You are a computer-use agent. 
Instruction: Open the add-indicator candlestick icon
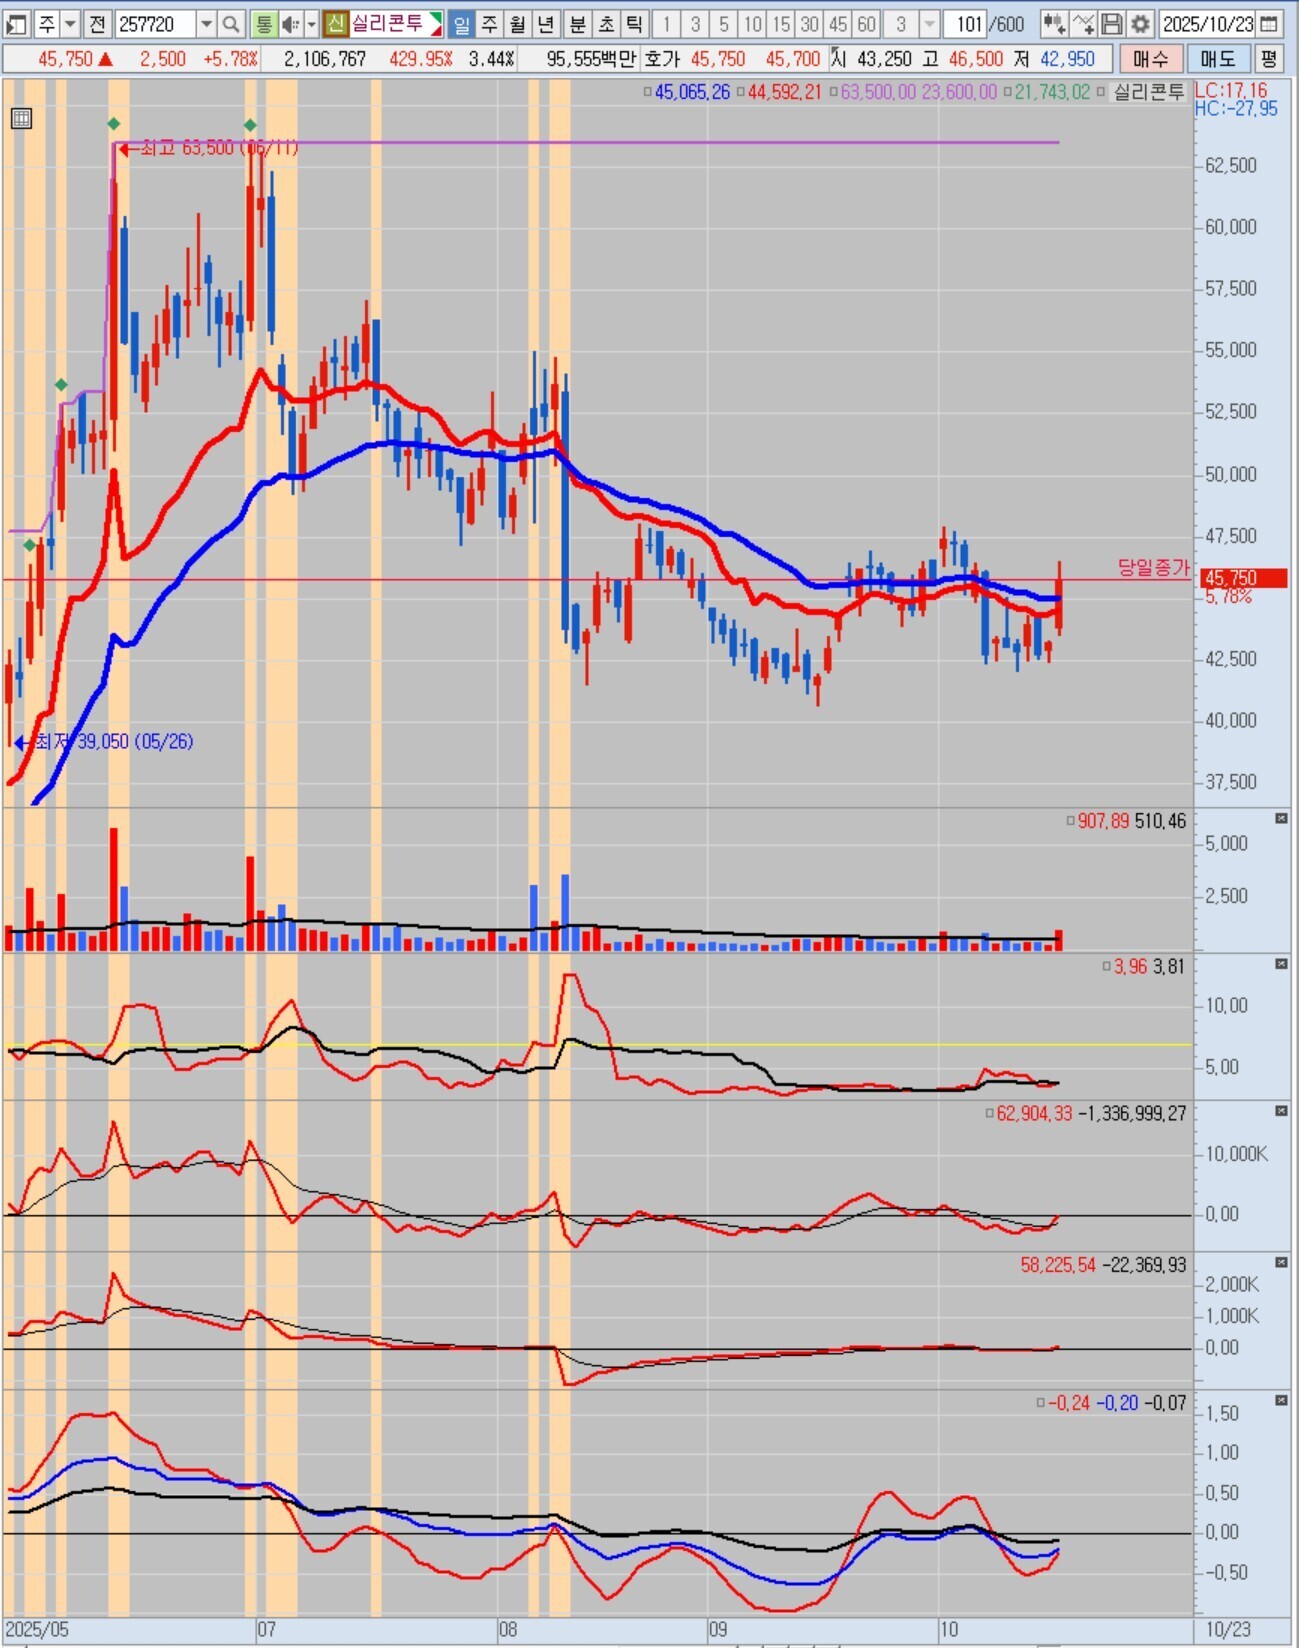pyautogui.click(x=1053, y=23)
